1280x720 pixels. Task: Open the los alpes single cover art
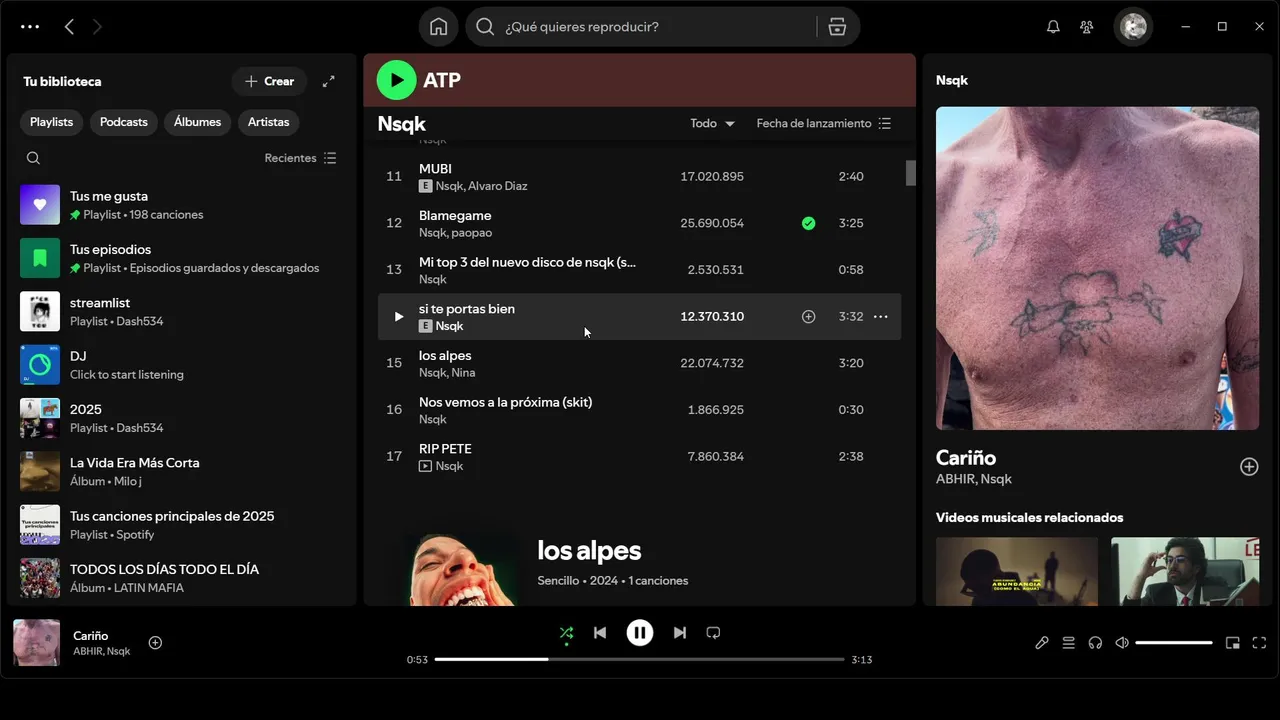[464, 568]
